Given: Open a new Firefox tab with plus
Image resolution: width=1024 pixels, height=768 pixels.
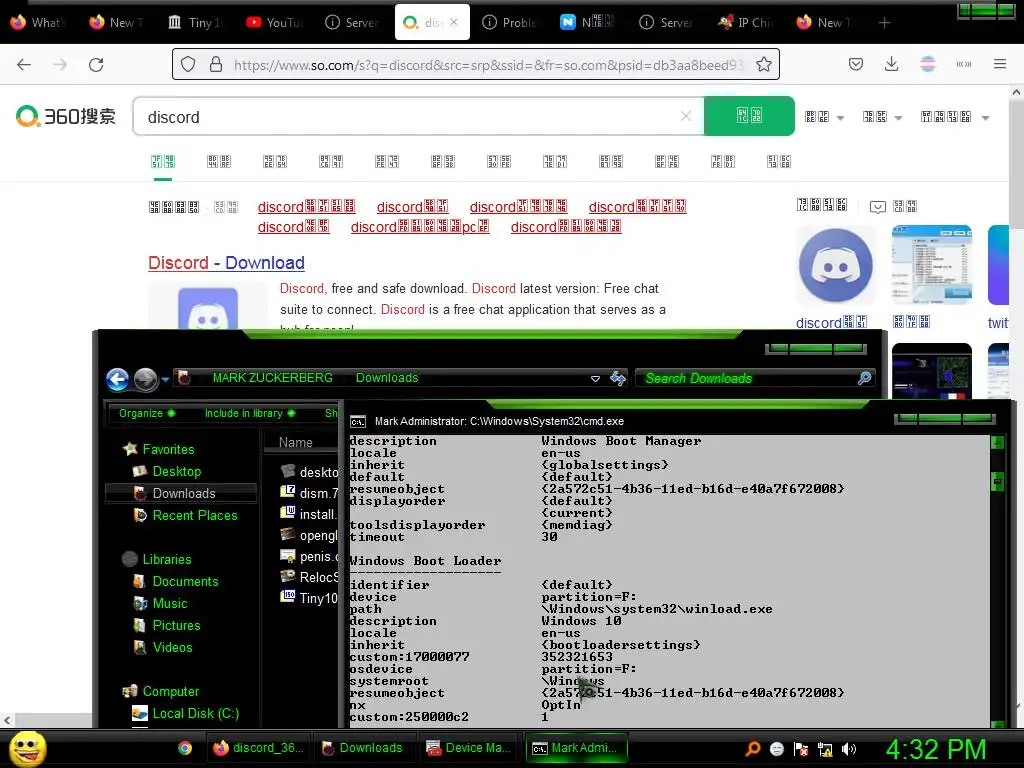Looking at the screenshot, I should (884, 23).
